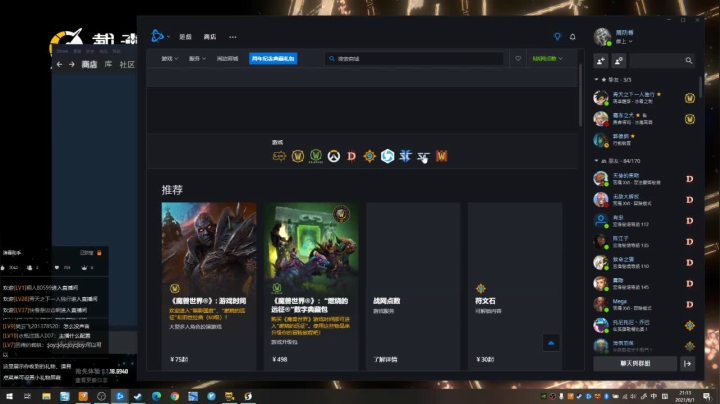Select the third favorite friend with away status

[644, 140]
